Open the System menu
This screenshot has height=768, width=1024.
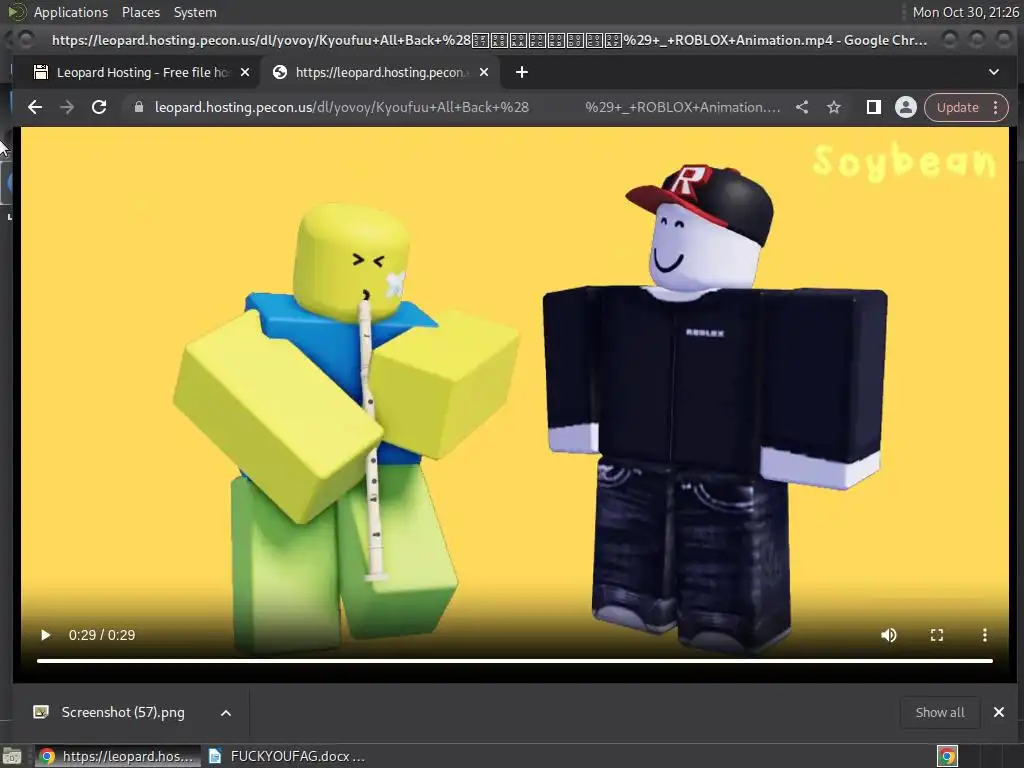coord(195,12)
